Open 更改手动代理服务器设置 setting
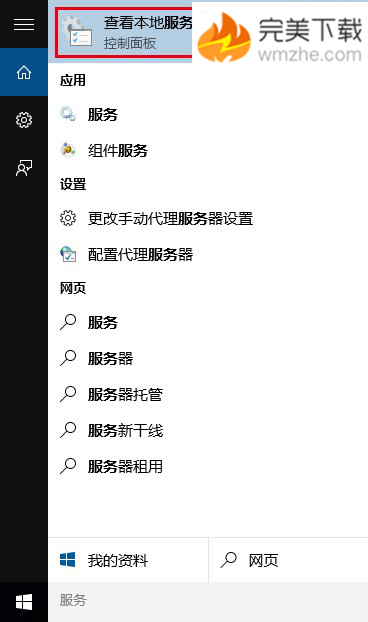This screenshot has height=622, width=368. (x=208, y=218)
